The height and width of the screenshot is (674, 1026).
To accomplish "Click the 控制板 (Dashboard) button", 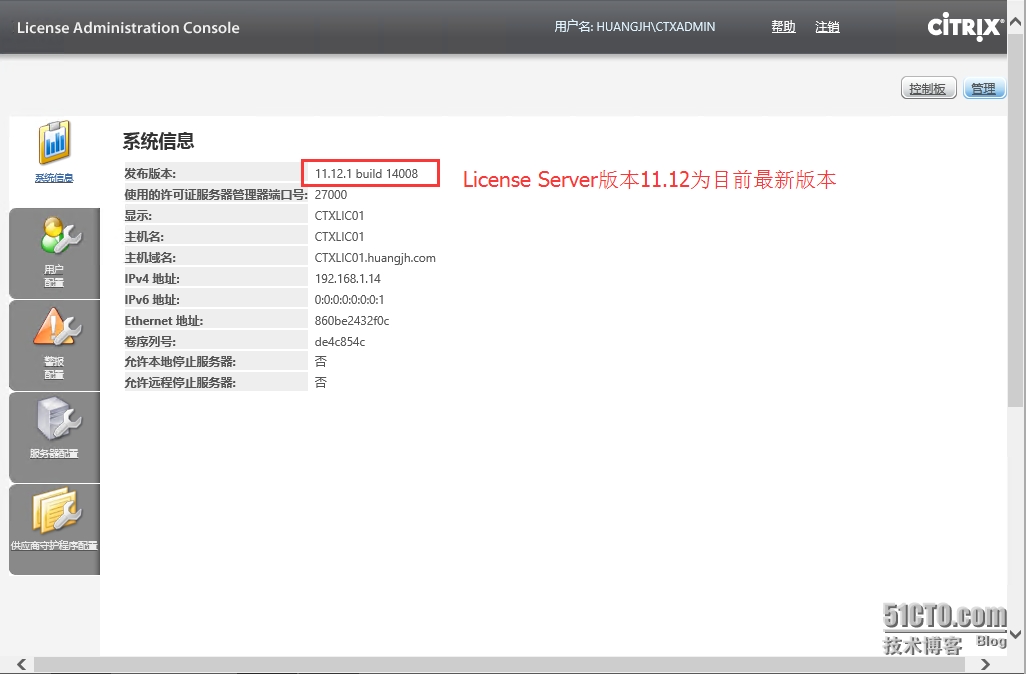I will (x=928, y=88).
